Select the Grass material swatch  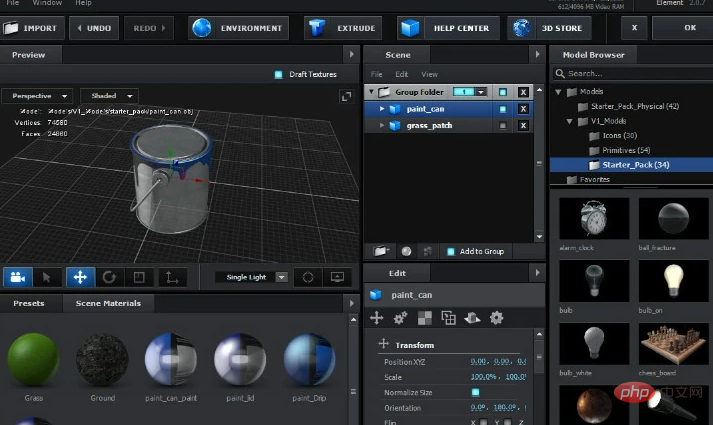(33, 359)
